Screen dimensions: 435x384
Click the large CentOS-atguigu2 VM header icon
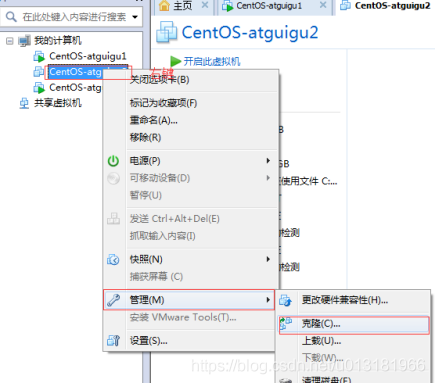tap(167, 32)
